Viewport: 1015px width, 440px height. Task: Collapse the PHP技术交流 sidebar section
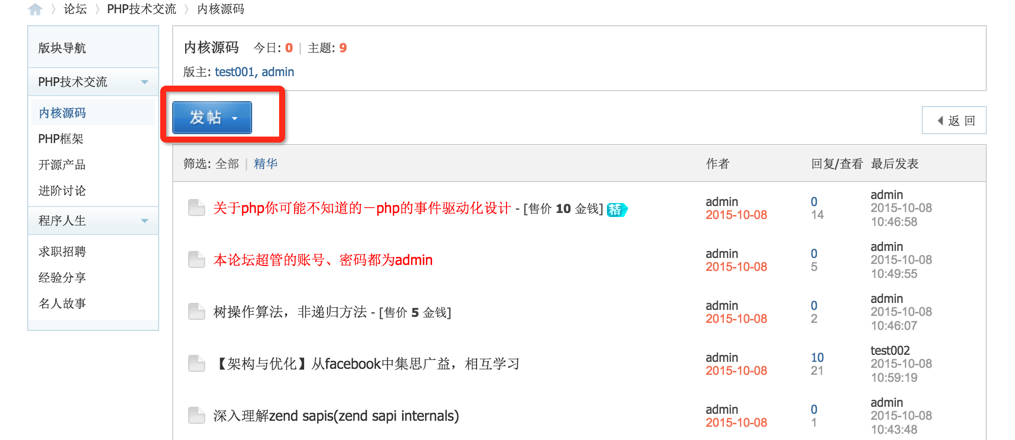[x=144, y=83]
